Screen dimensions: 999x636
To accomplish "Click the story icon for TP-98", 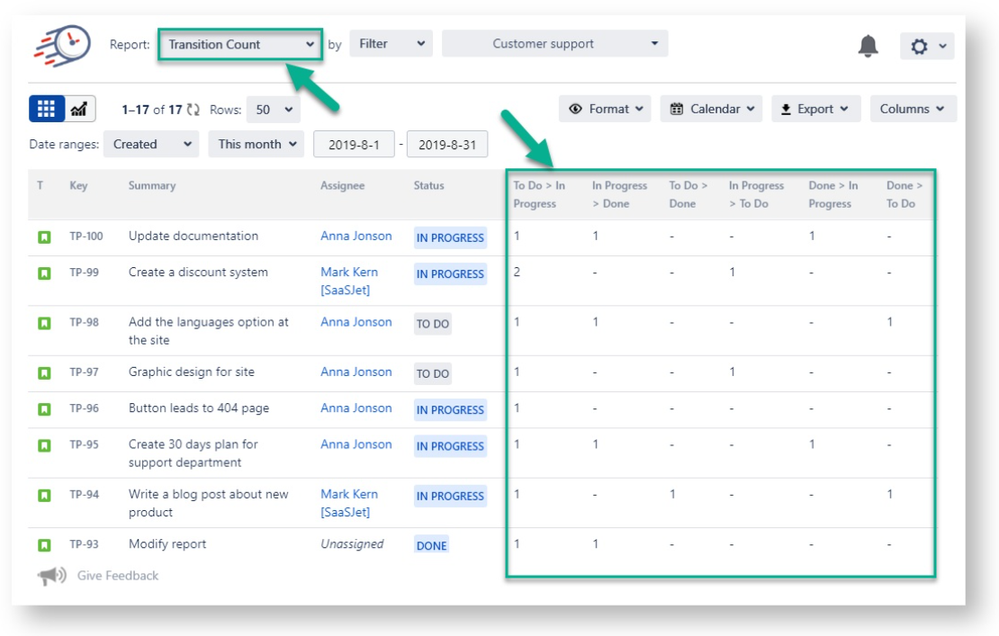I will click(44, 323).
